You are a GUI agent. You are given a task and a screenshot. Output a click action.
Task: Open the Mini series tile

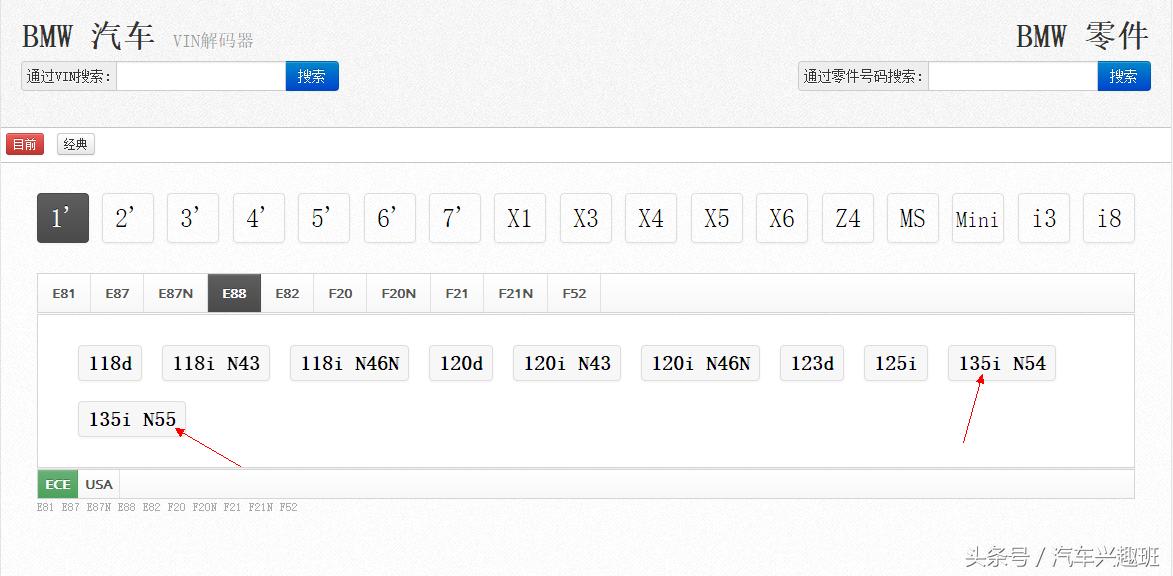pos(978,218)
